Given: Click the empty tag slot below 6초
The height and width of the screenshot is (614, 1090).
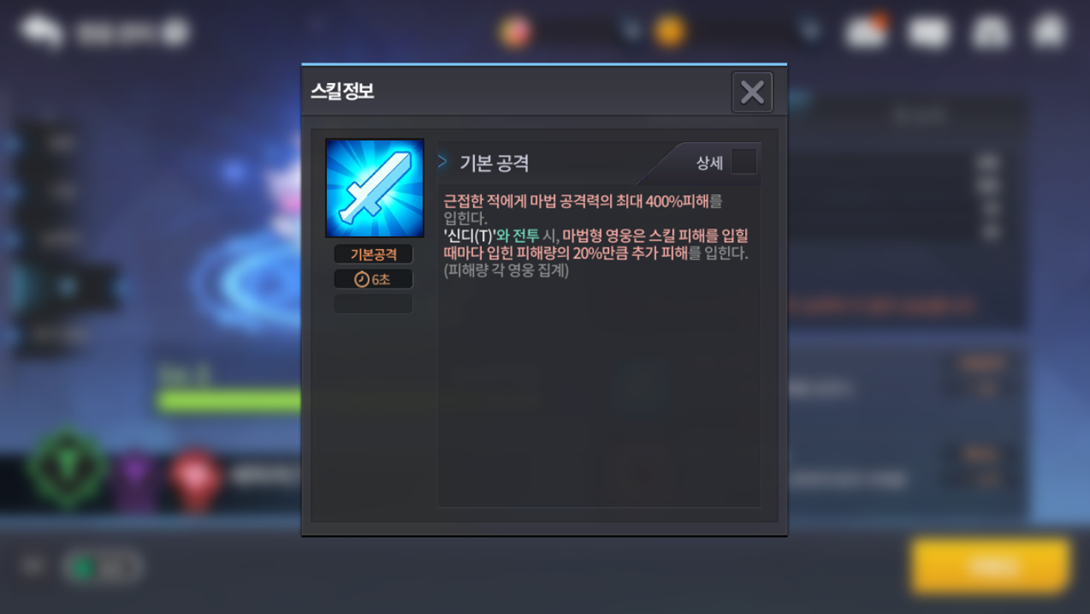Looking at the screenshot, I should click(373, 304).
